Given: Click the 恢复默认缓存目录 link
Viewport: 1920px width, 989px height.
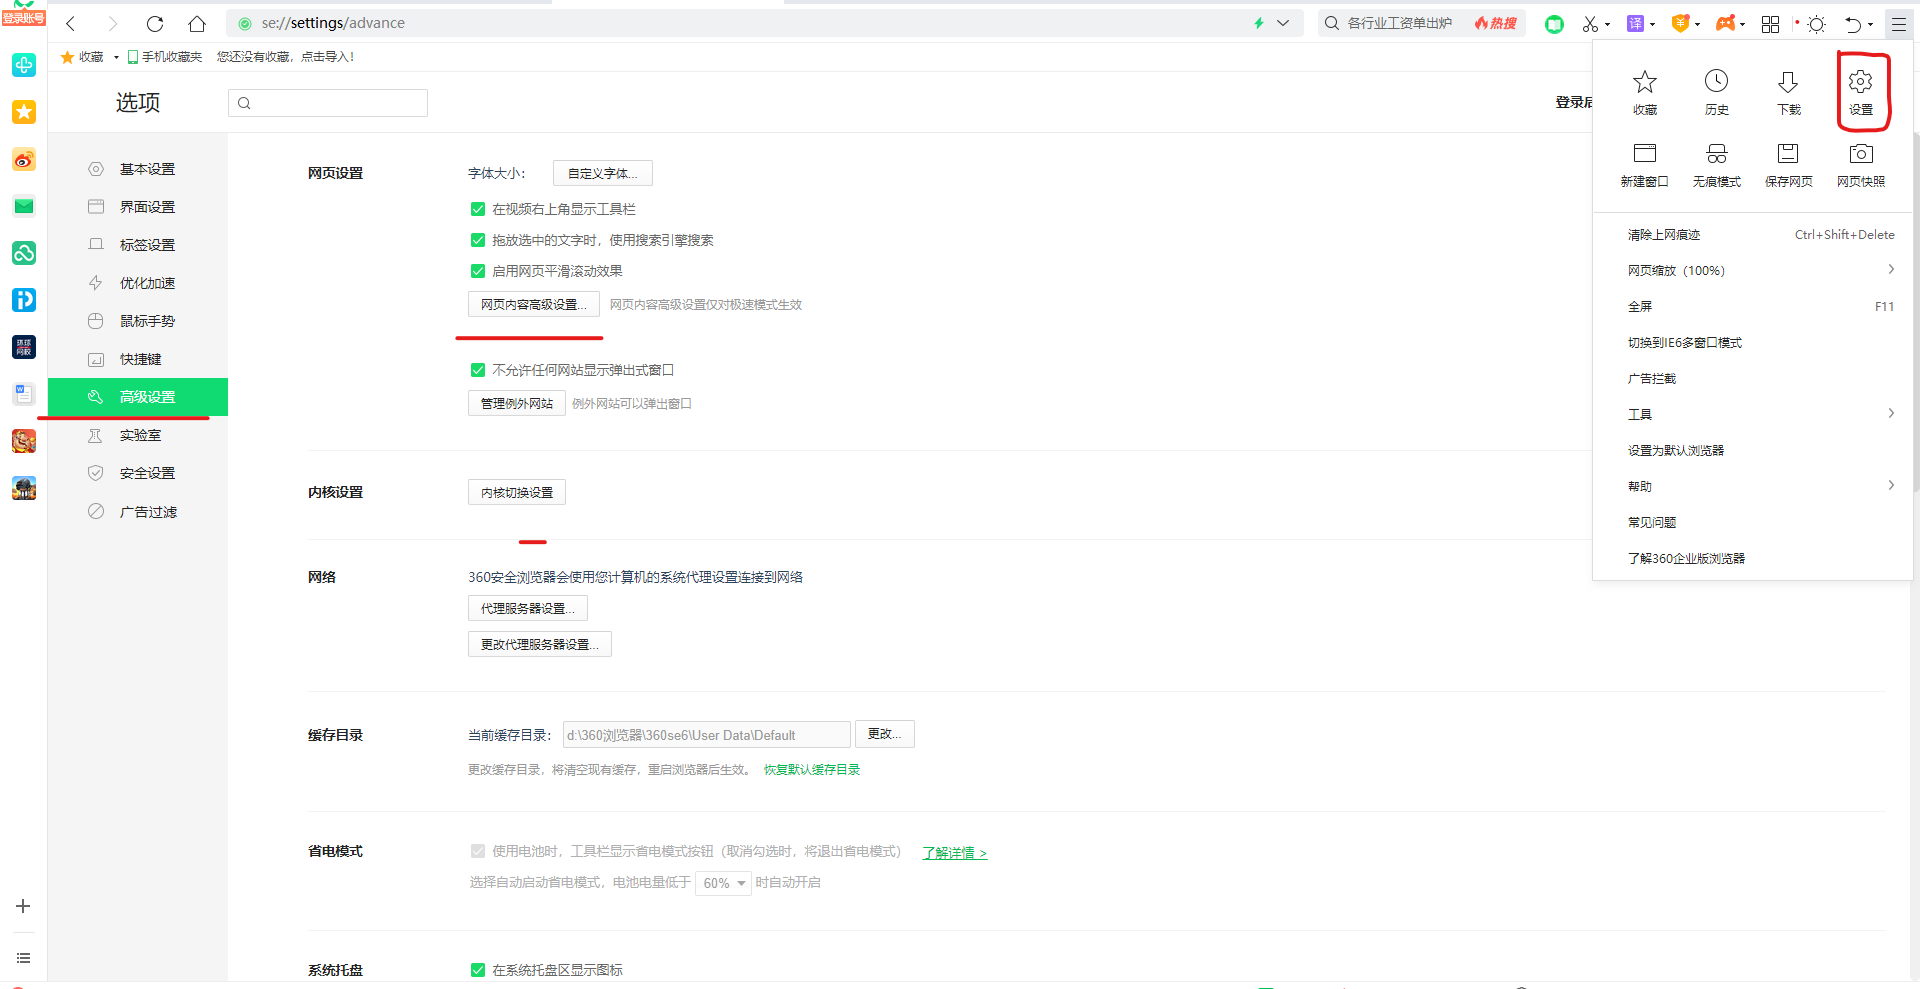Looking at the screenshot, I should (811, 769).
